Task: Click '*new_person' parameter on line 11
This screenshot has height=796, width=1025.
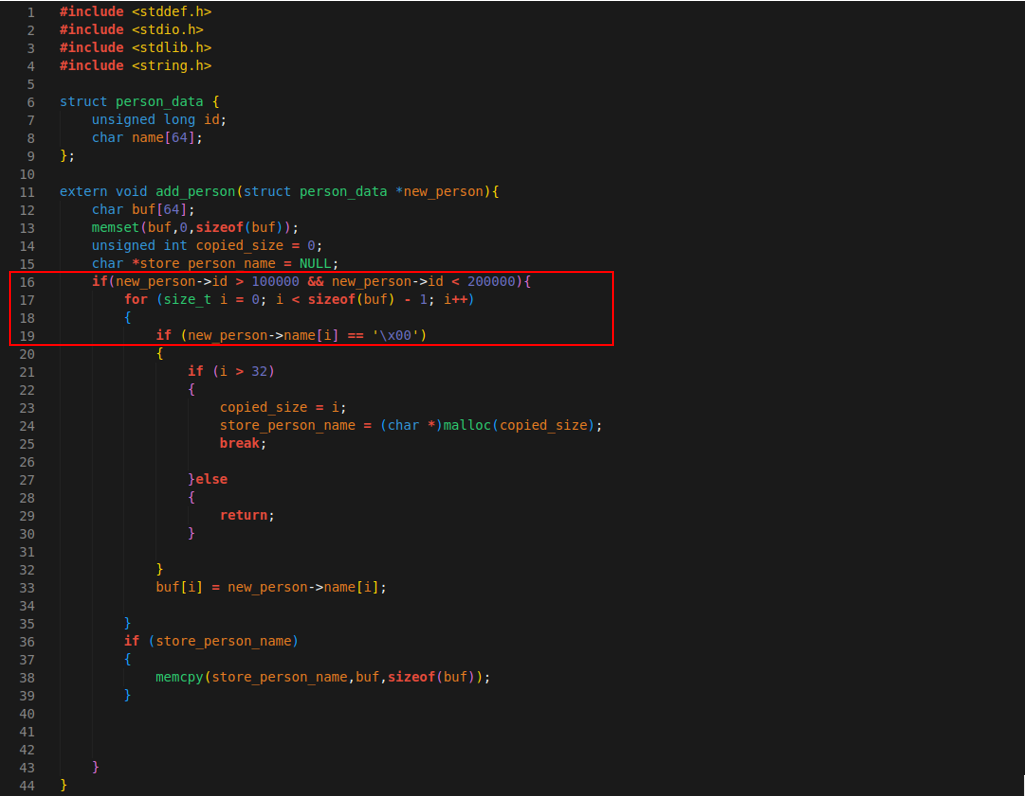Action: pos(439,191)
